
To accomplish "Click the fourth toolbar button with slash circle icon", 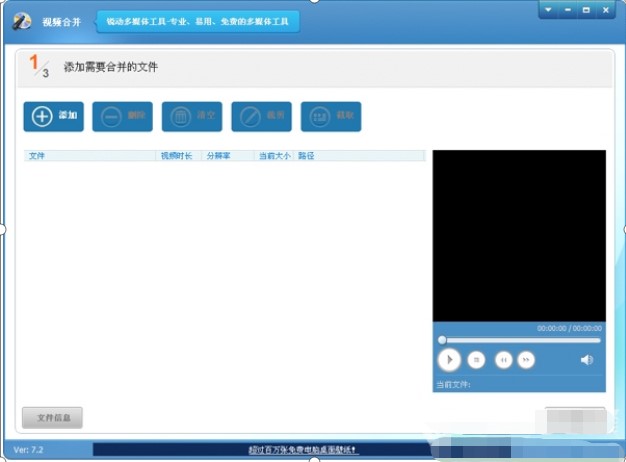I will (x=261, y=117).
